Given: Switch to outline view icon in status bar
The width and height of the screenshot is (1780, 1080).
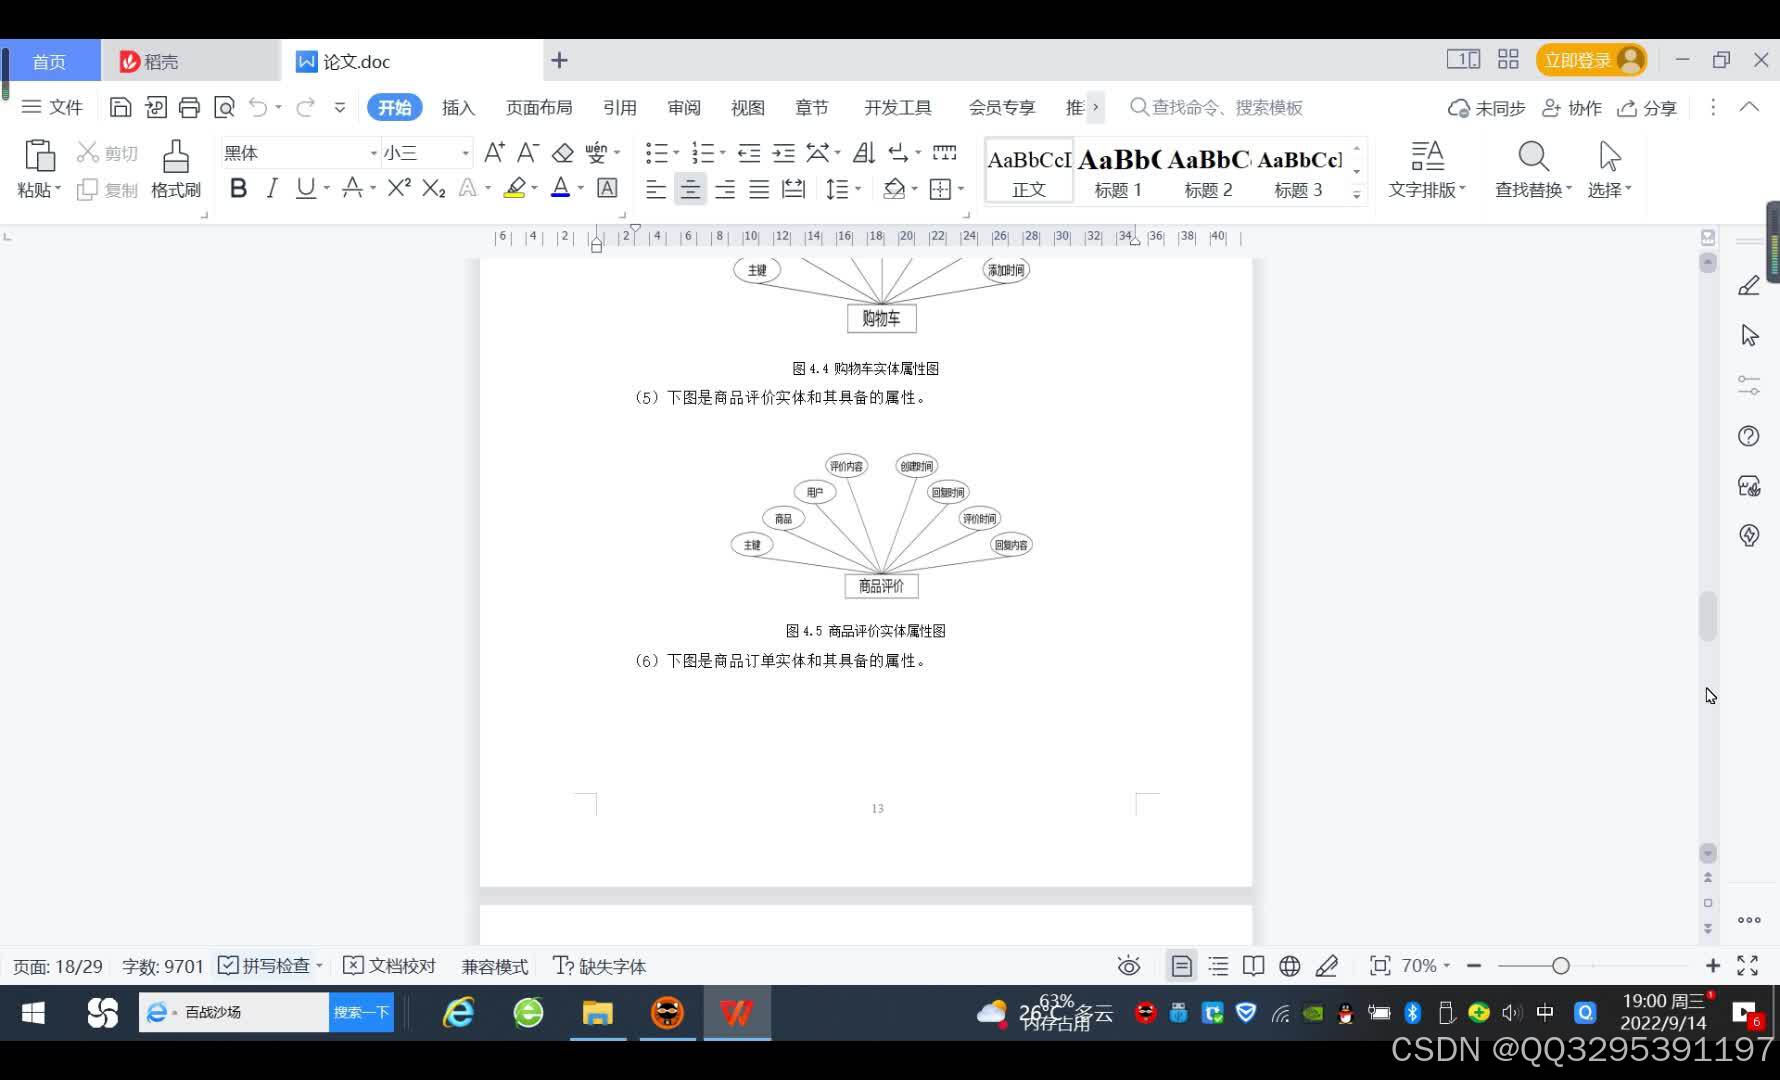Looking at the screenshot, I should tap(1218, 966).
